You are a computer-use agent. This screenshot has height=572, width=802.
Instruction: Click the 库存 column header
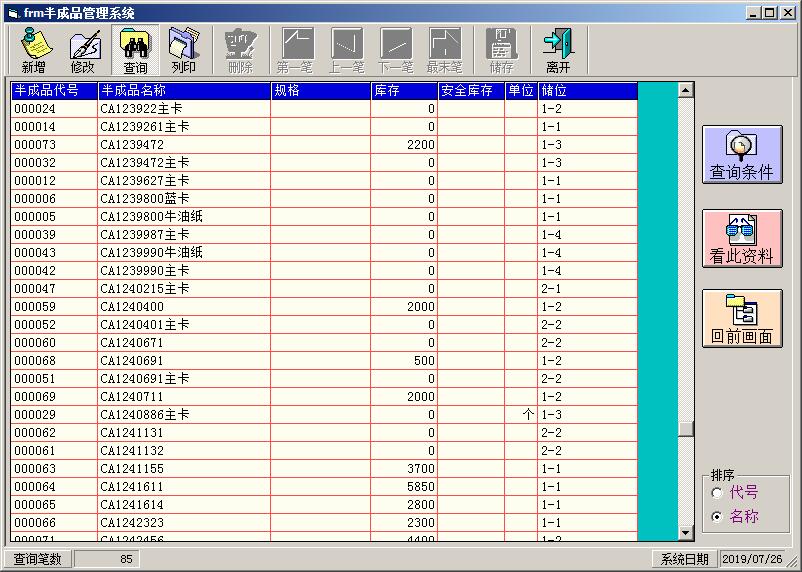pos(404,91)
